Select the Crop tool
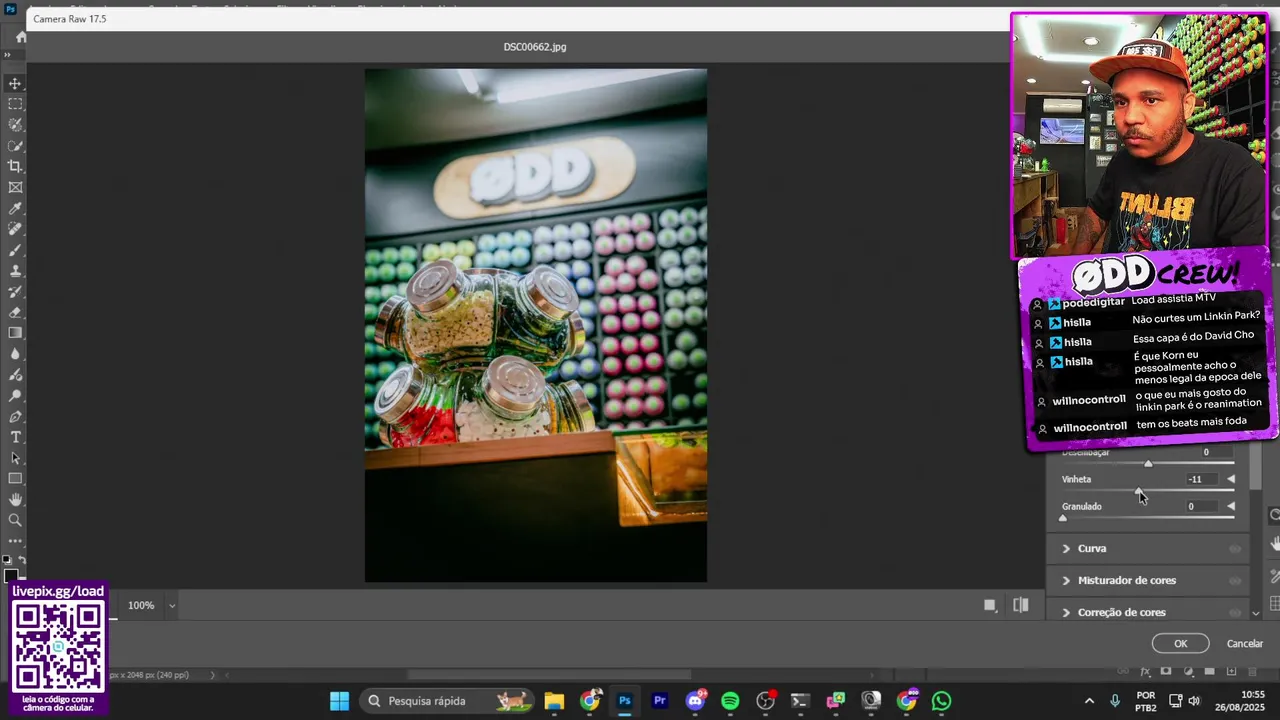Viewport: 1280px width, 720px height. click(15, 166)
